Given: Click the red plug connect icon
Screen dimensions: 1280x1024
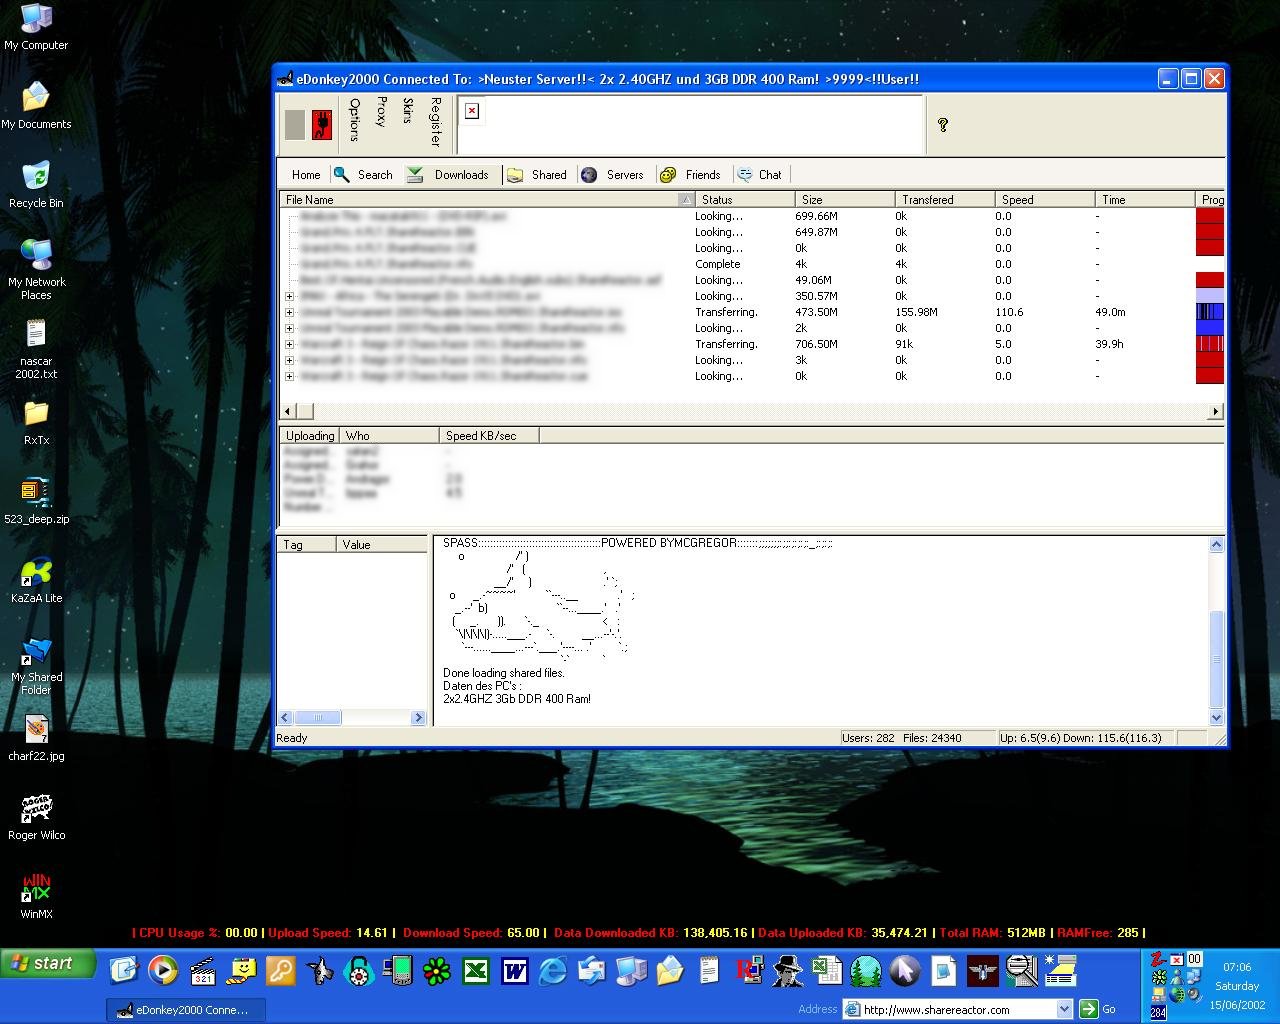Looking at the screenshot, I should (x=321, y=125).
